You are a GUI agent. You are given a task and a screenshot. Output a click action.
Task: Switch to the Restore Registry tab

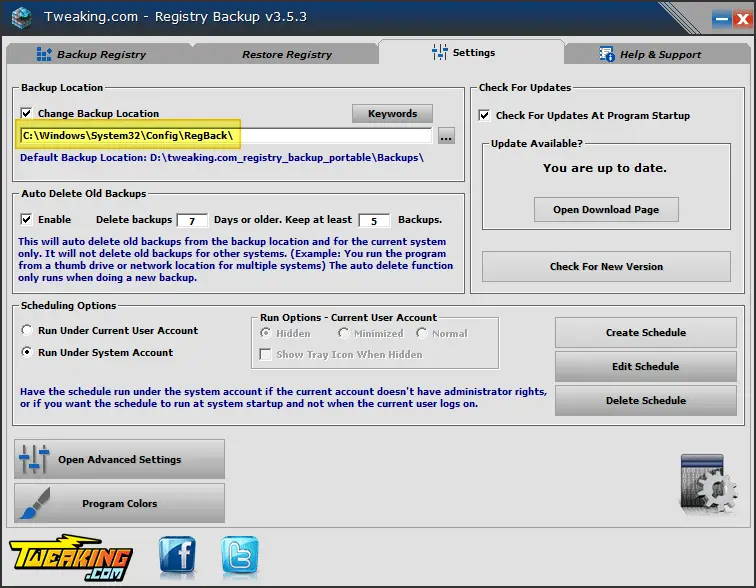[x=286, y=54]
